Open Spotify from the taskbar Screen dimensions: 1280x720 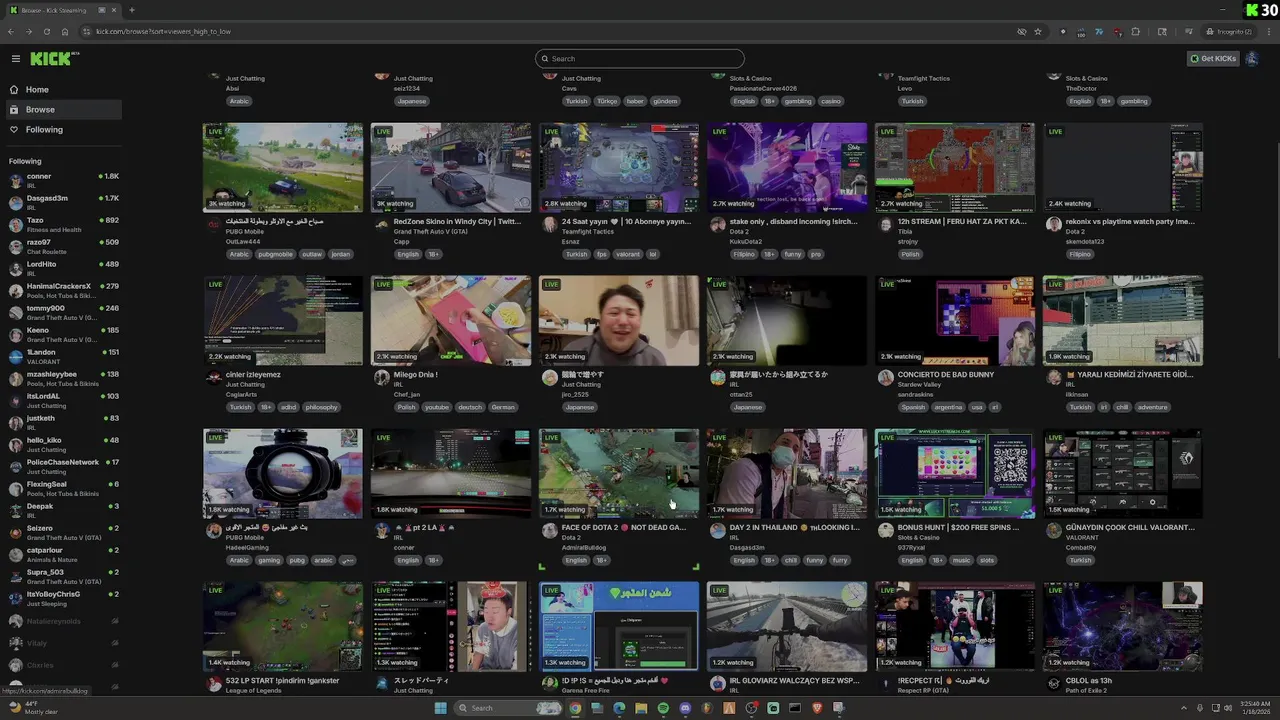pos(663,708)
